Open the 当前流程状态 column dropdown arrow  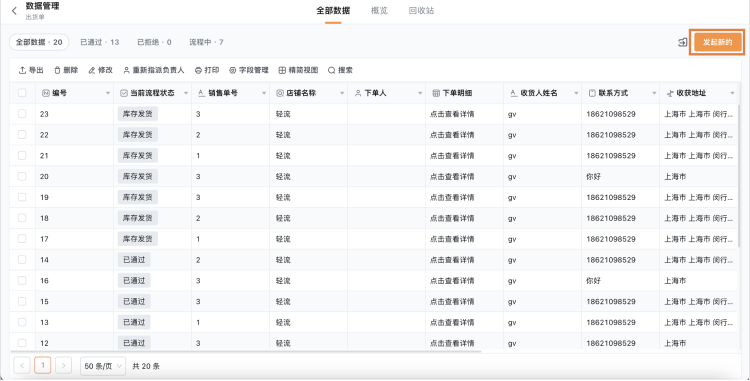pyautogui.click(x=186, y=93)
